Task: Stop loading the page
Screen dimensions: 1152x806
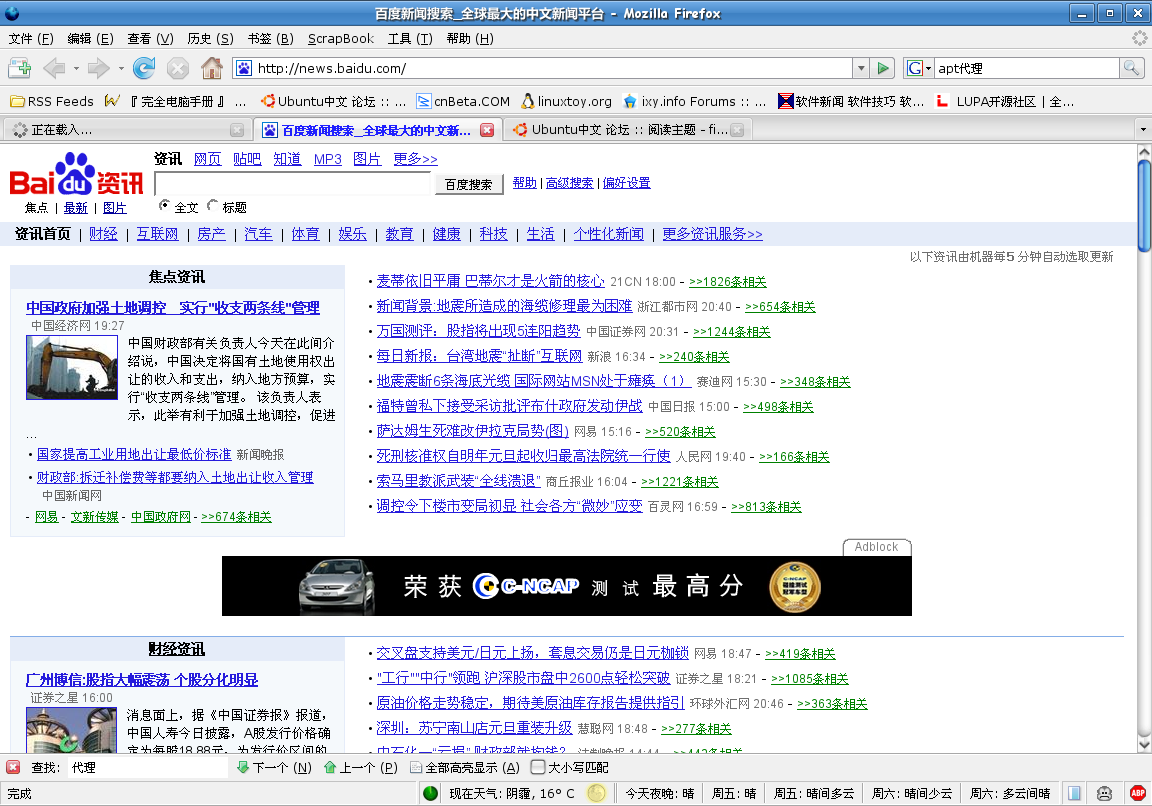Action: click(x=178, y=68)
